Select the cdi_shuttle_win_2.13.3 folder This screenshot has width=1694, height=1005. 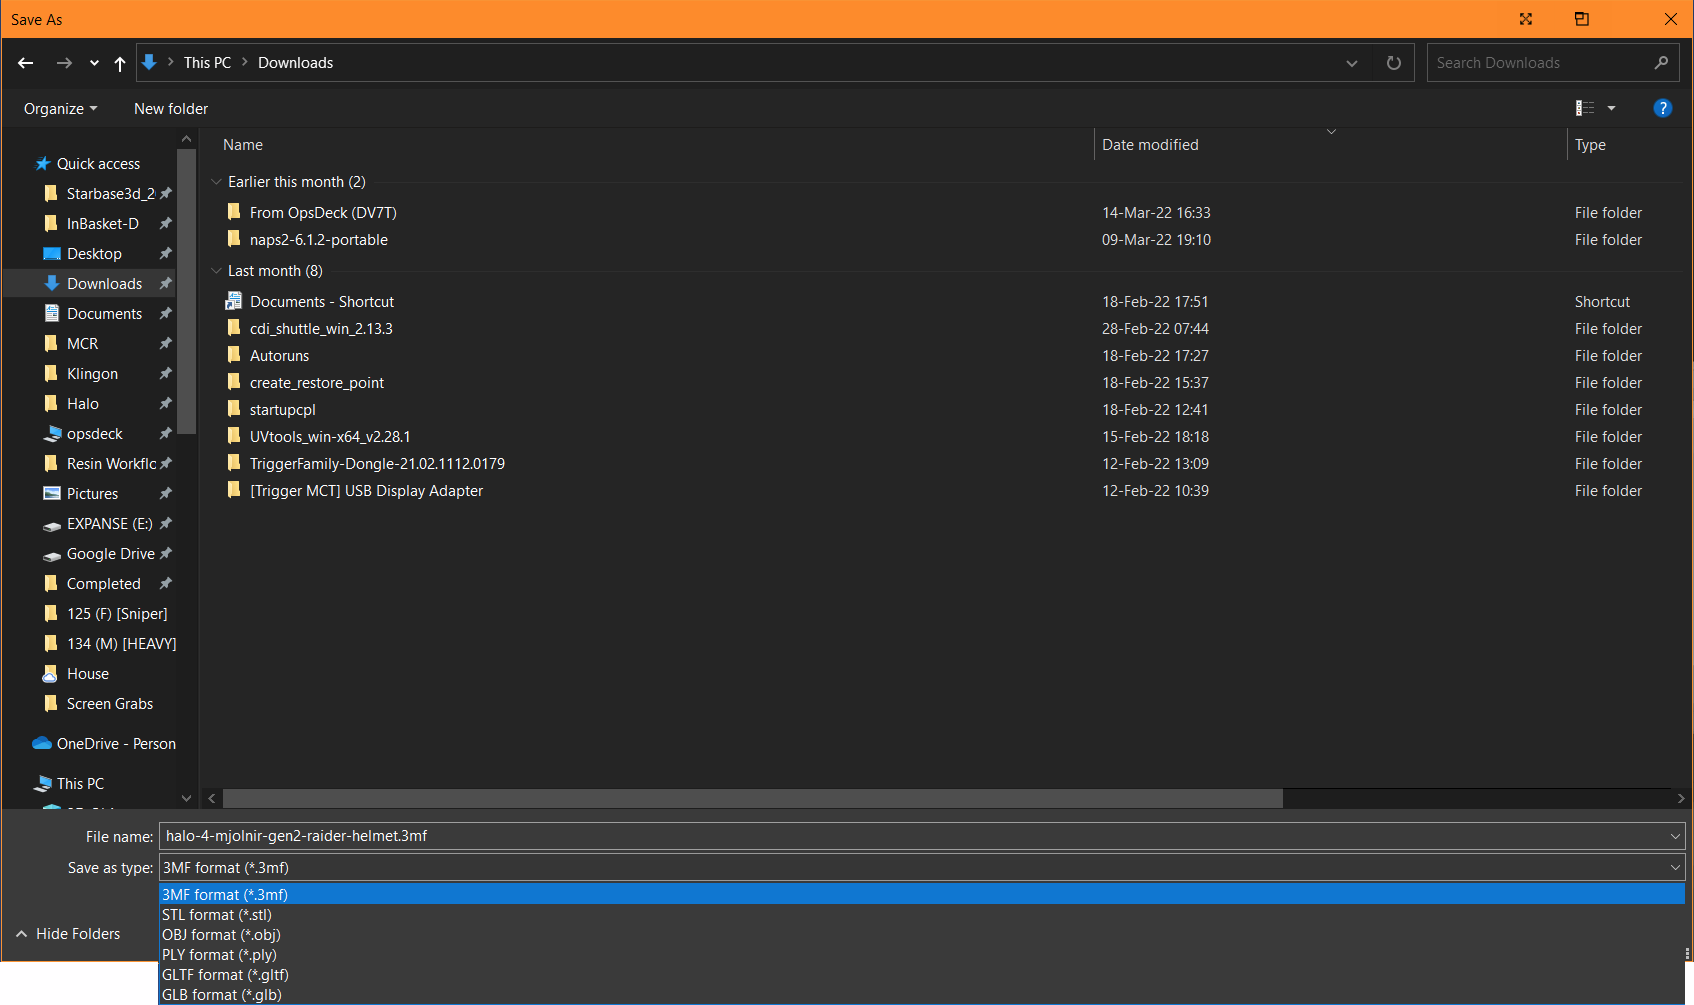[321, 328]
